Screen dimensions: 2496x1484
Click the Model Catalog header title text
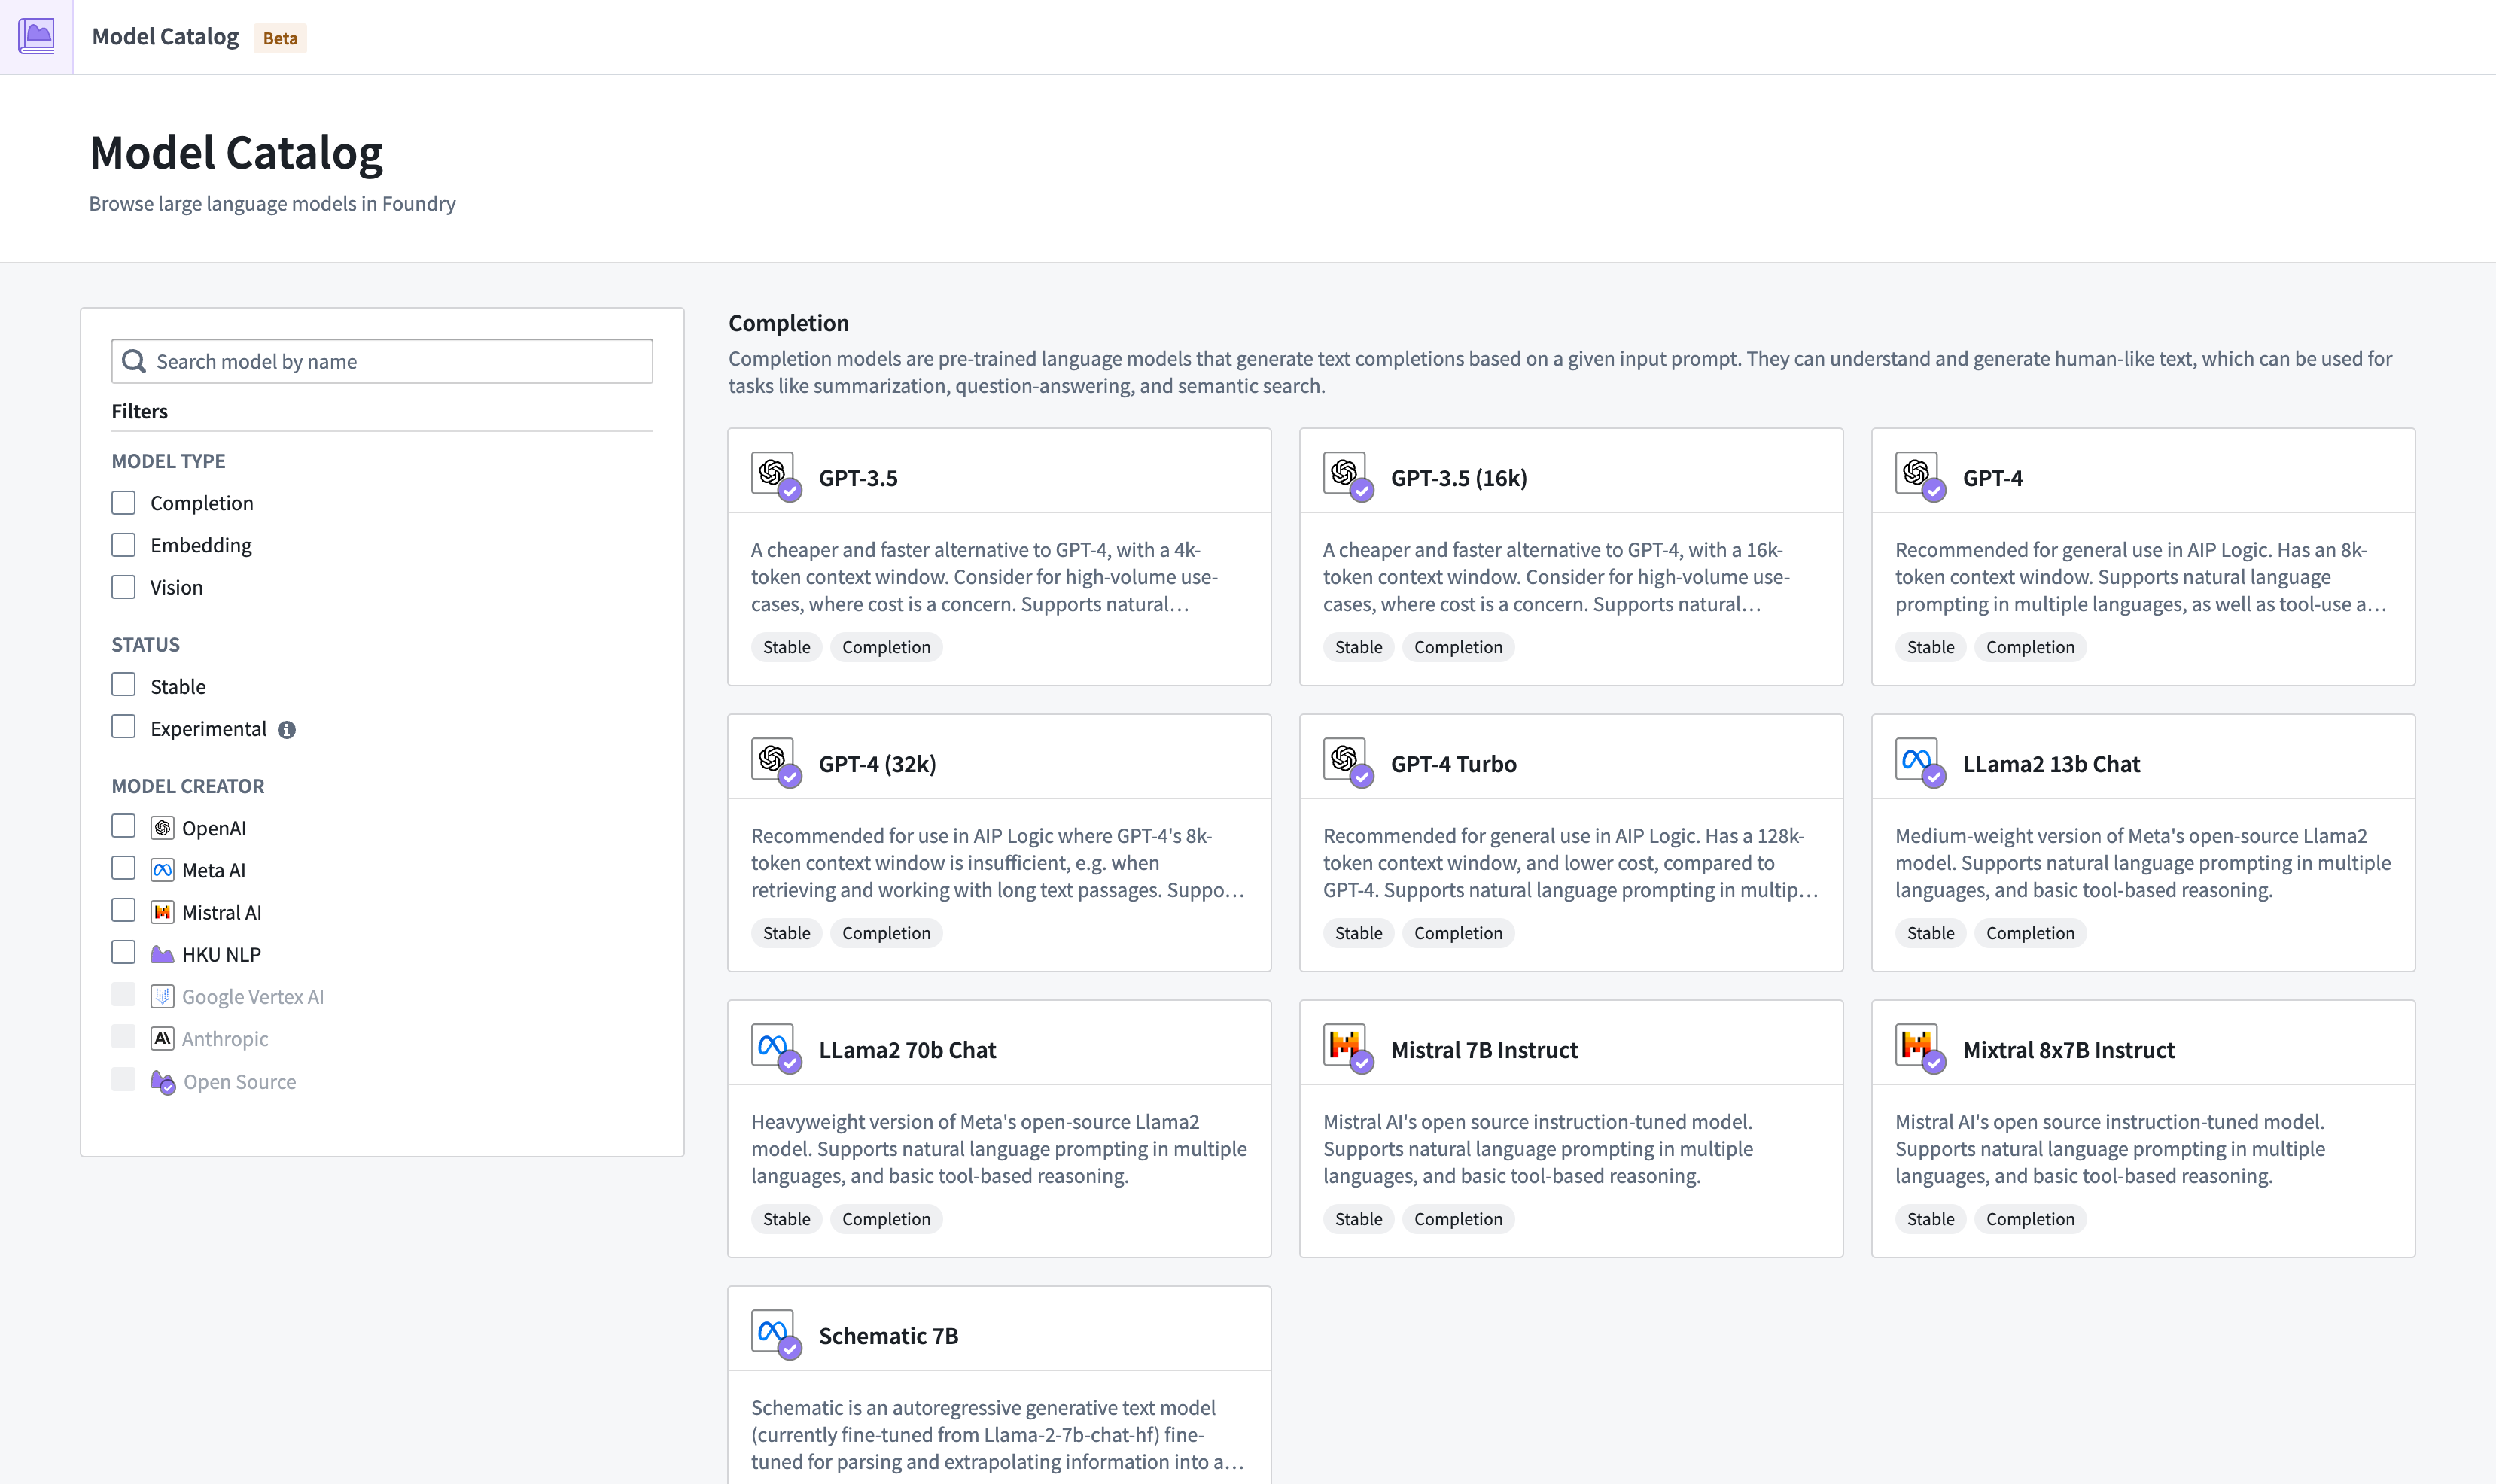click(x=165, y=37)
